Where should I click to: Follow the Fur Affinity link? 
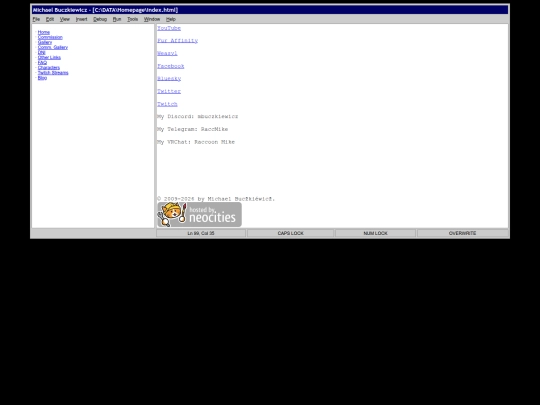tap(178, 41)
